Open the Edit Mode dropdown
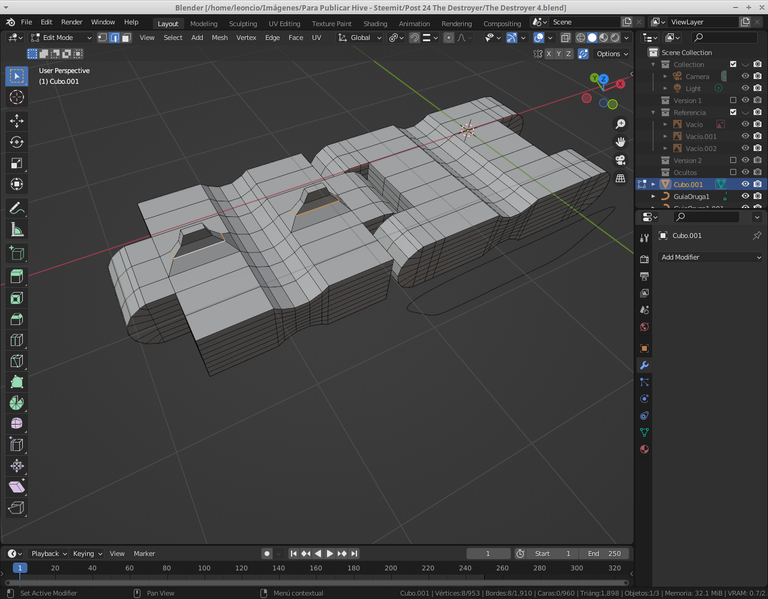This screenshot has width=768, height=599. coord(60,37)
